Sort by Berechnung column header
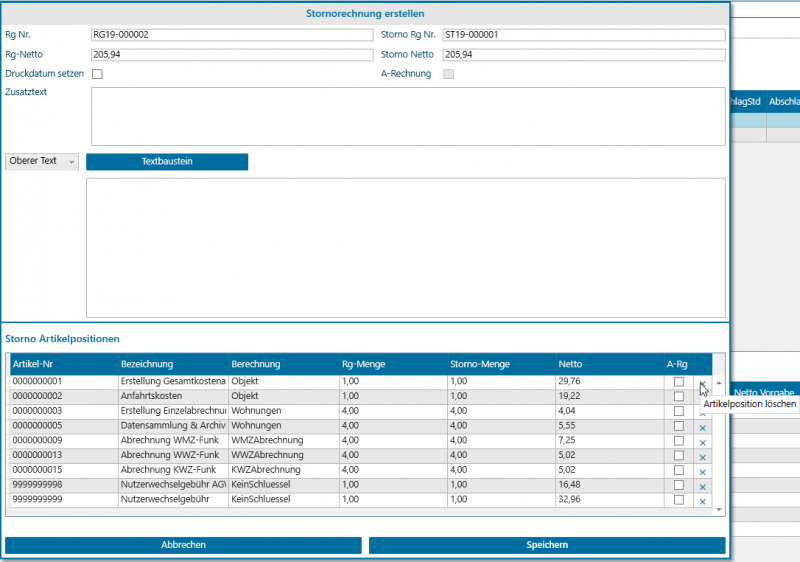 [x=284, y=364]
